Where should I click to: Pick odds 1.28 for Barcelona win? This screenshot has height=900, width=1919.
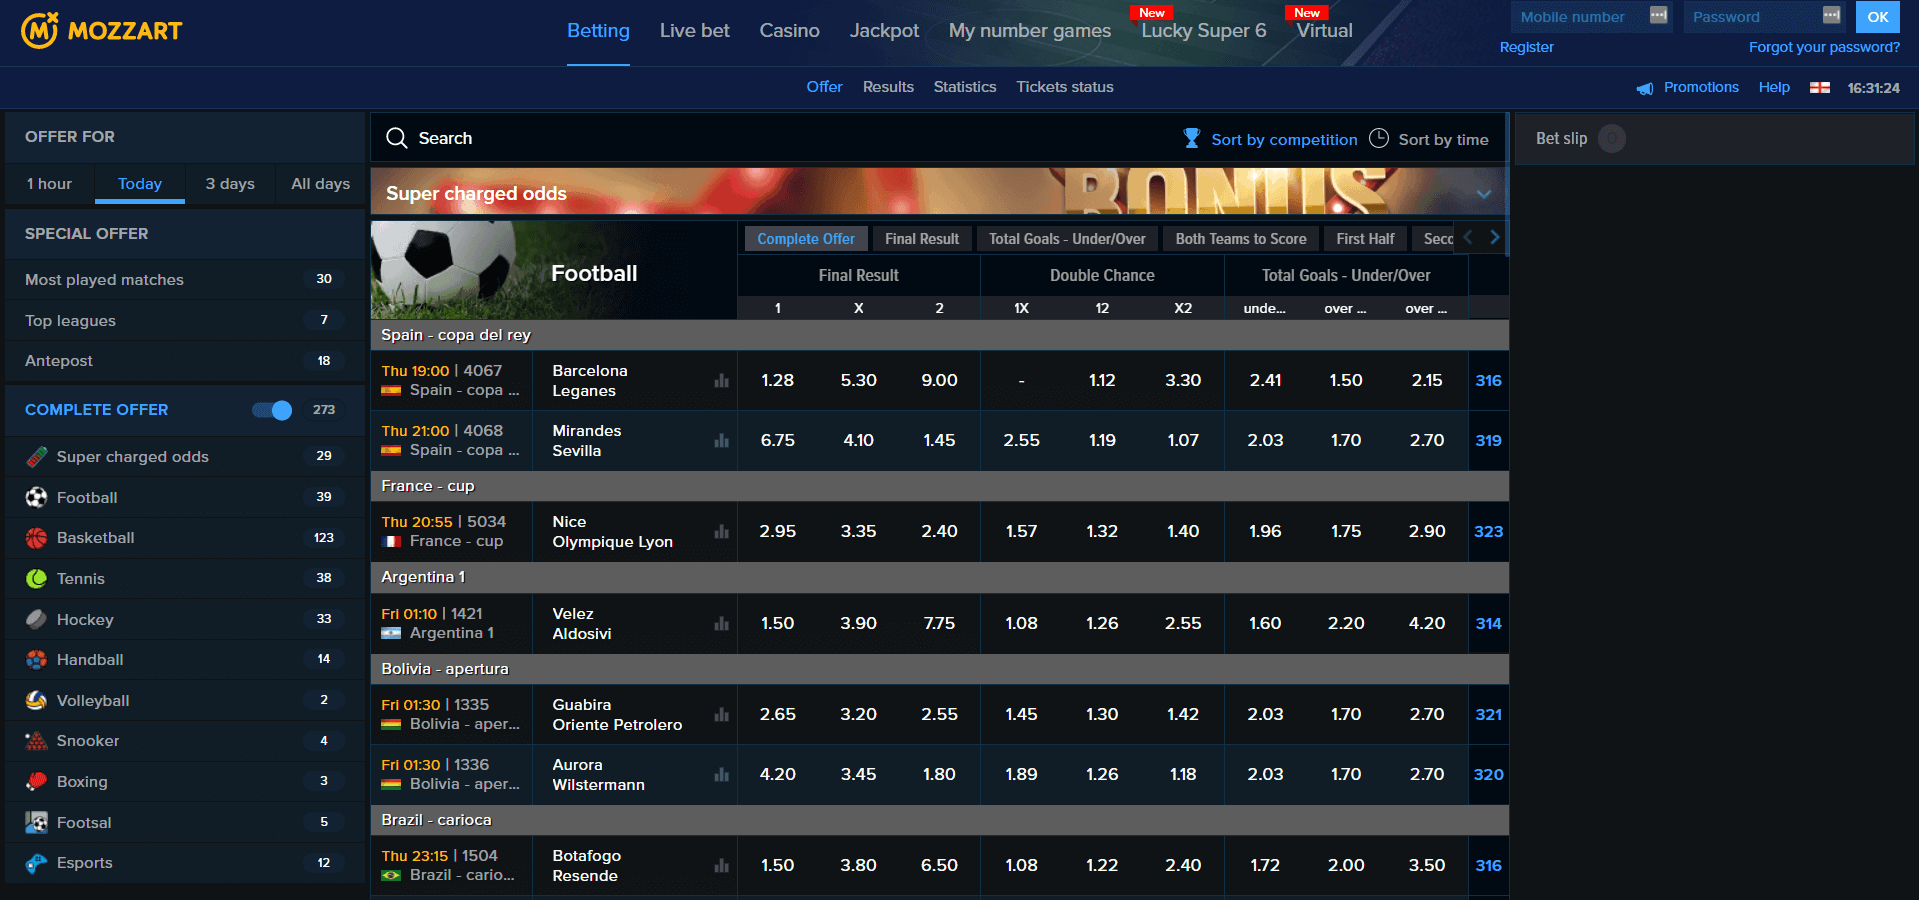(x=777, y=380)
